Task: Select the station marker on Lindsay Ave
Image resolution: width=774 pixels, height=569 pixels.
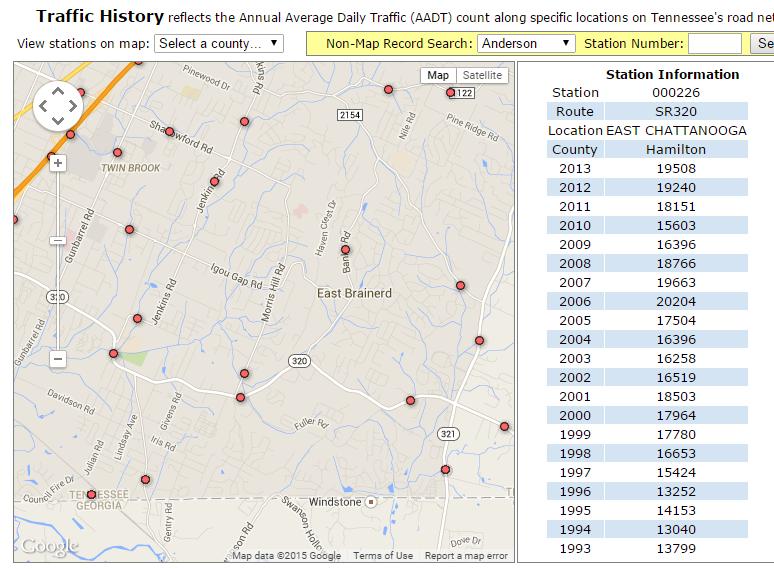Action: [x=145, y=480]
